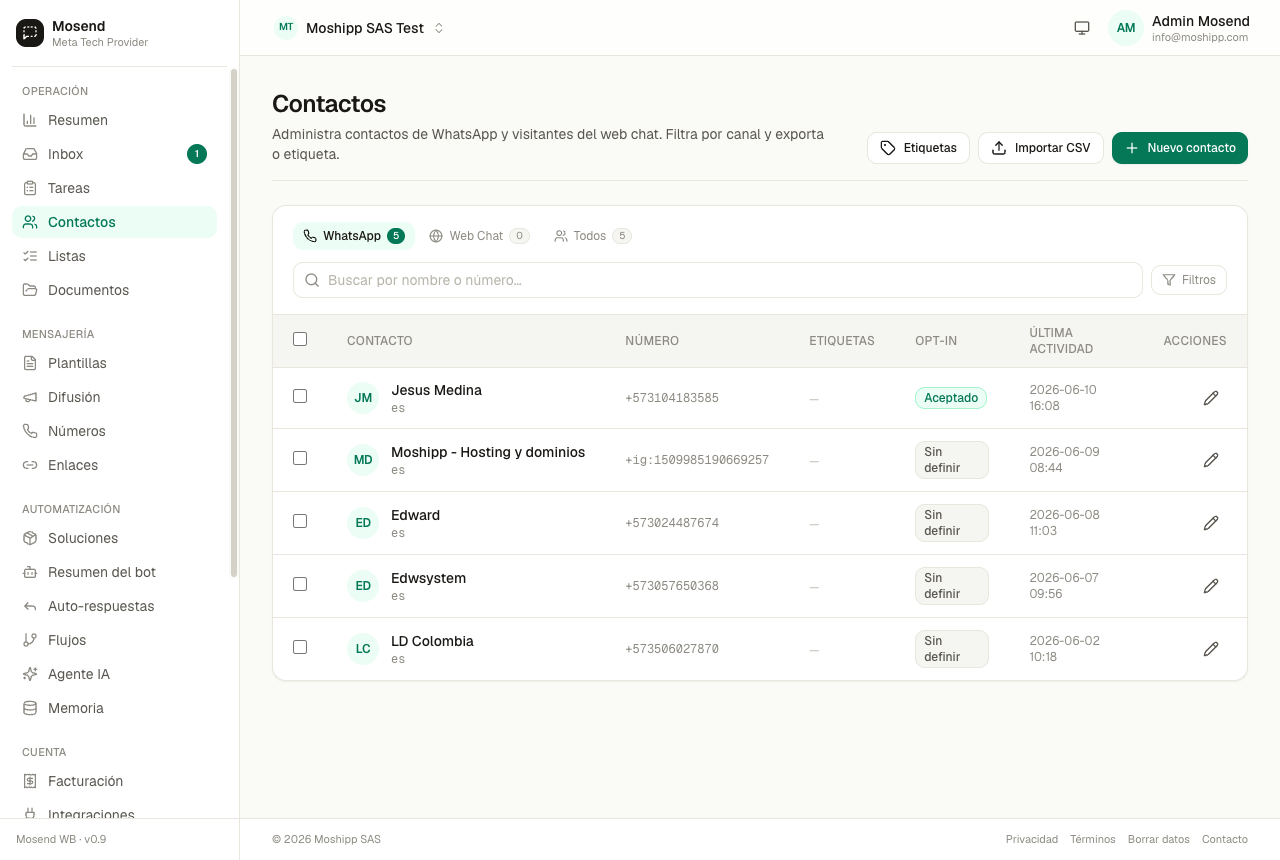Open the Términos footer link

point(1093,839)
